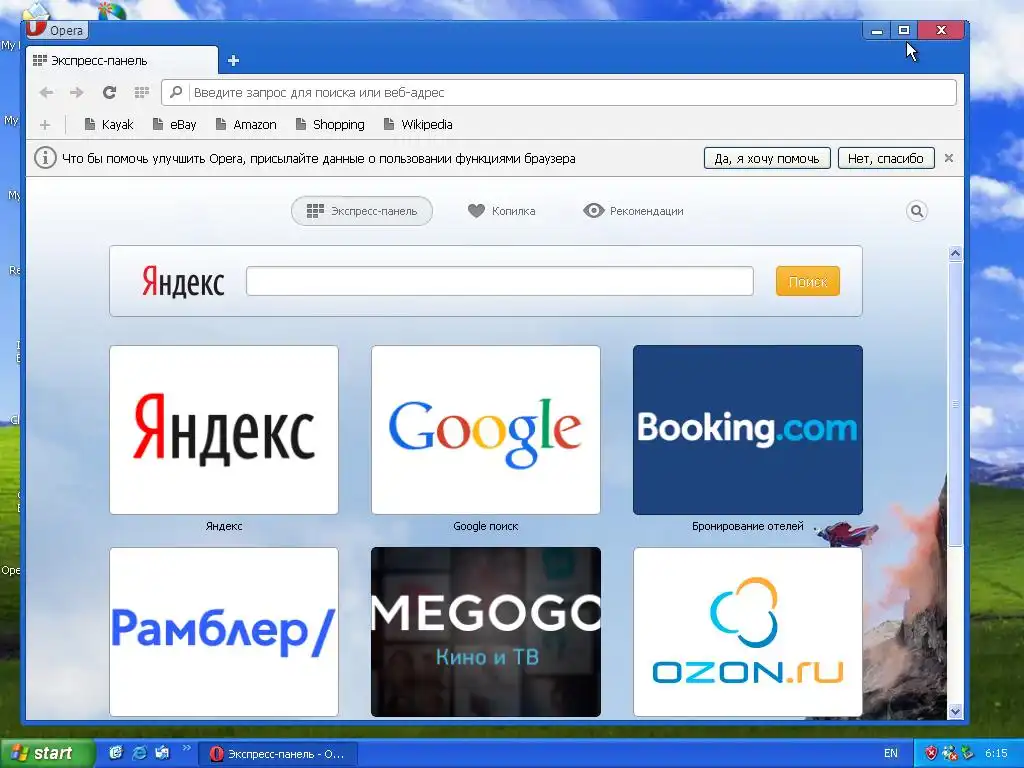Click the 'Бронирование отелей' caption
The width and height of the screenshot is (1024, 768).
[748, 526]
